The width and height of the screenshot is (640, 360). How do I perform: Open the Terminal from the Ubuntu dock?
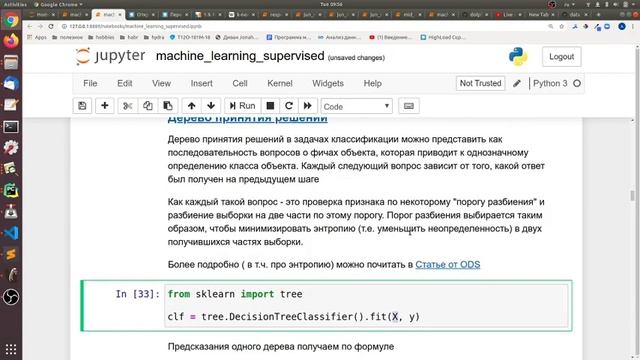(11, 127)
